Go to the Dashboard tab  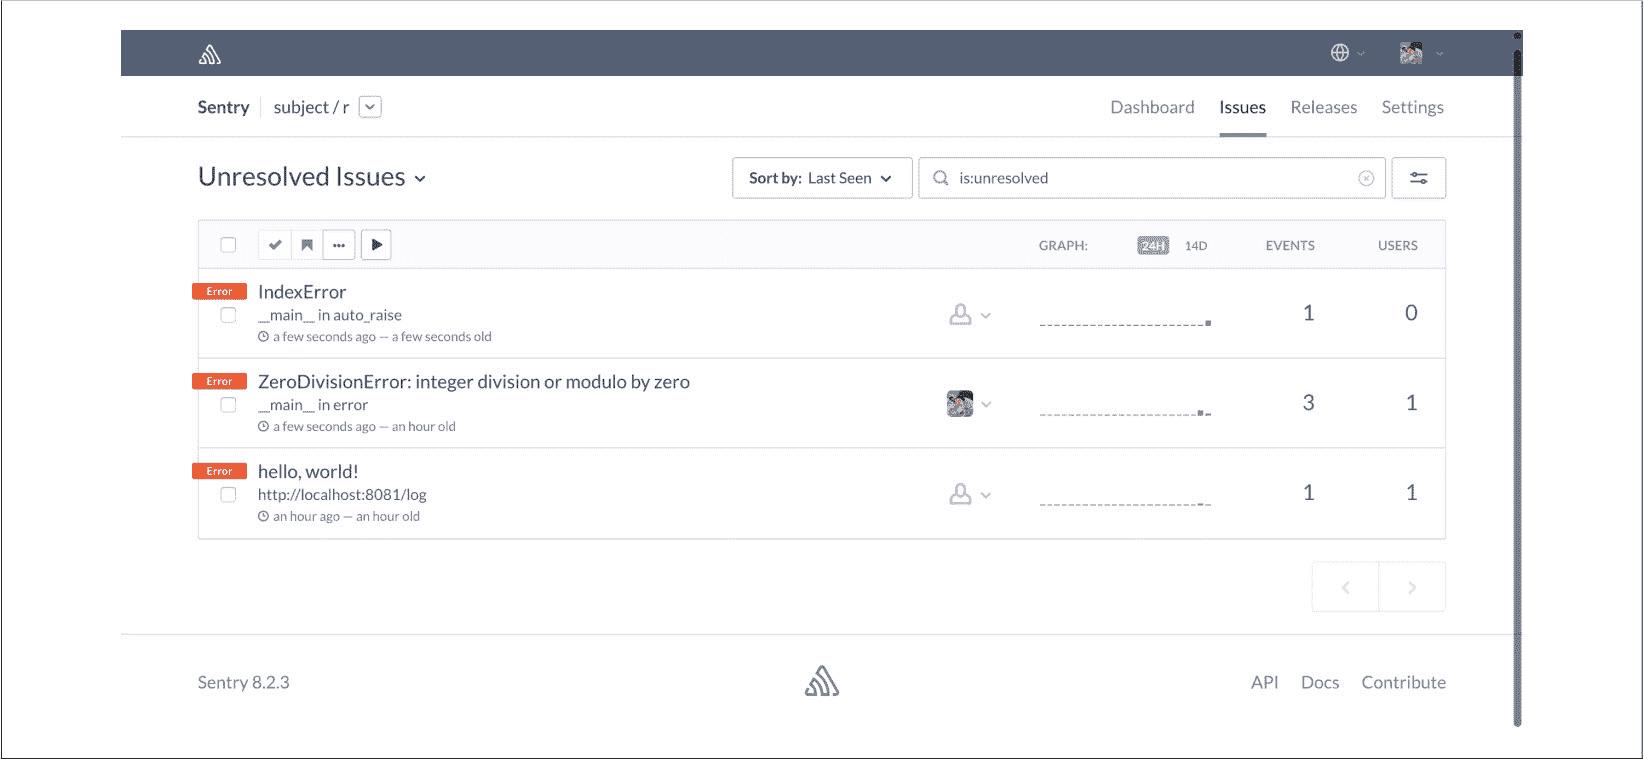coord(1152,107)
